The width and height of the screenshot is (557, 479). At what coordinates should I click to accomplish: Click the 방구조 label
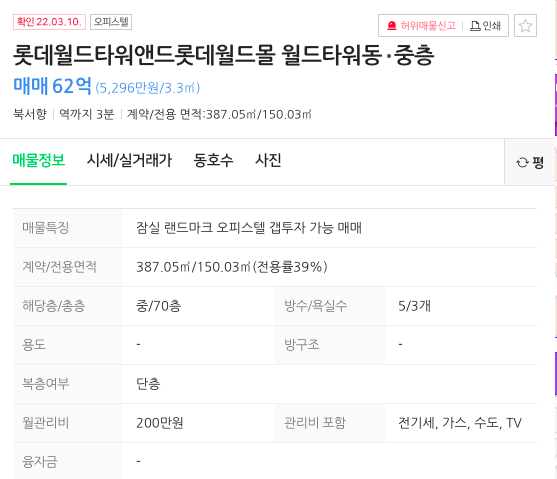(302, 345)
